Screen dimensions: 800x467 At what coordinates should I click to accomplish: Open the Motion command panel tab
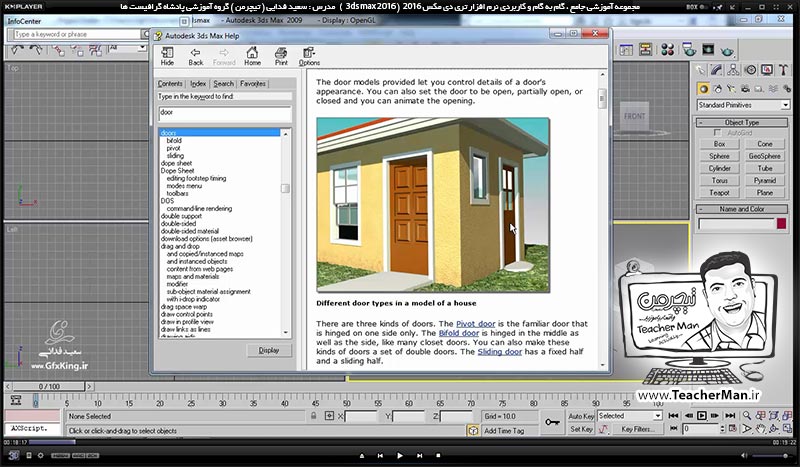pyautogui.click(x=750, y=70)
